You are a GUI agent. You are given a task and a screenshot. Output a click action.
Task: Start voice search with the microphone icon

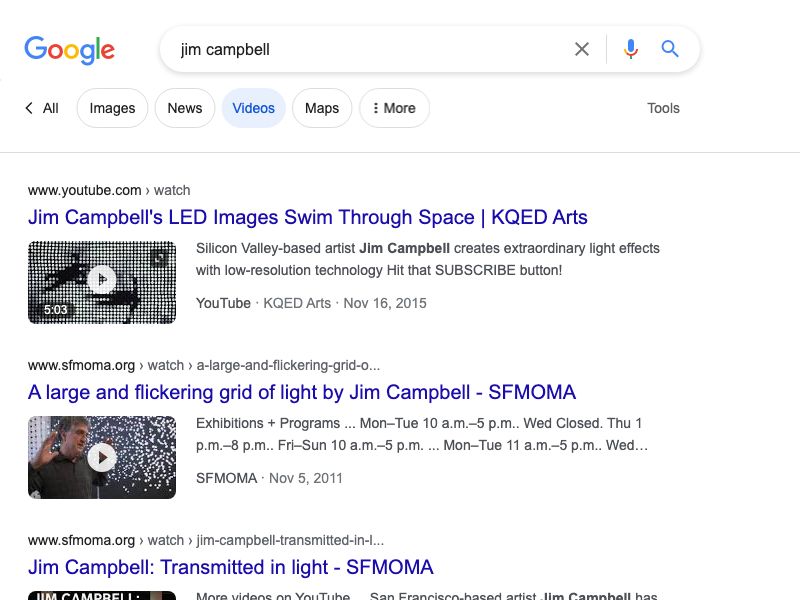[631, 49]
